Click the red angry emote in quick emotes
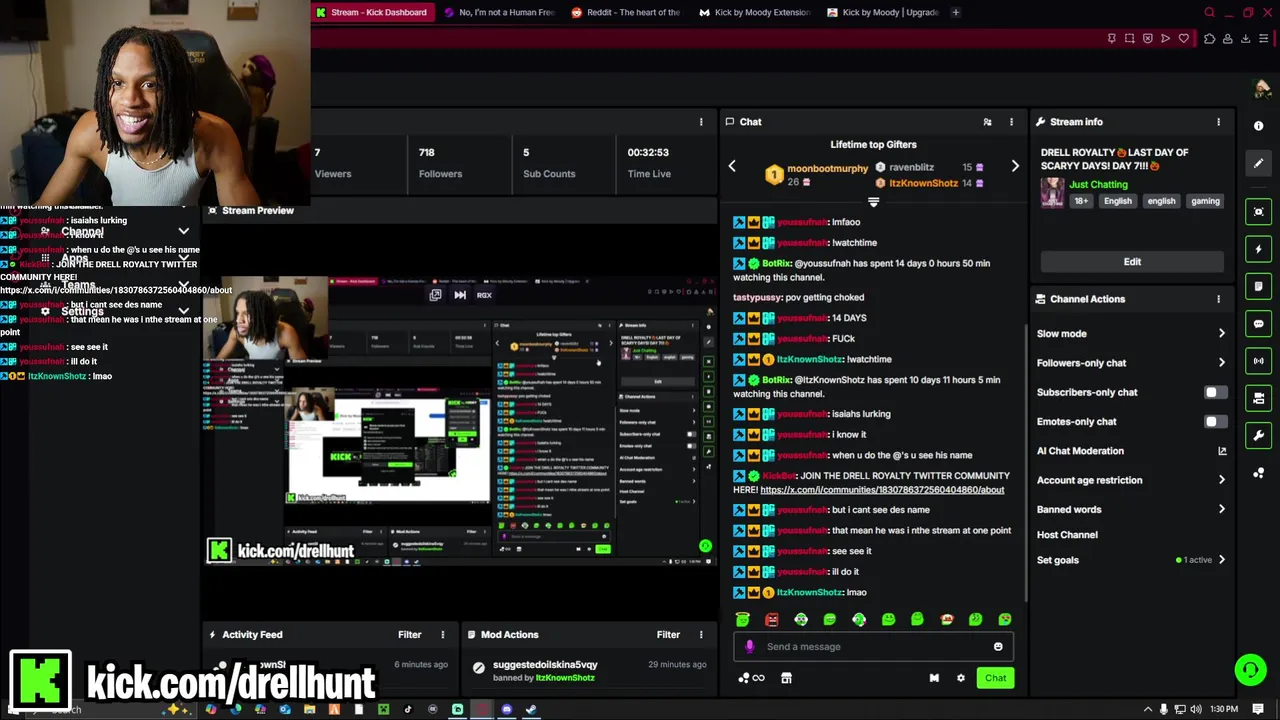This screenshot has height=720, width=1280. pyautogui.click(x=771, y=620)
